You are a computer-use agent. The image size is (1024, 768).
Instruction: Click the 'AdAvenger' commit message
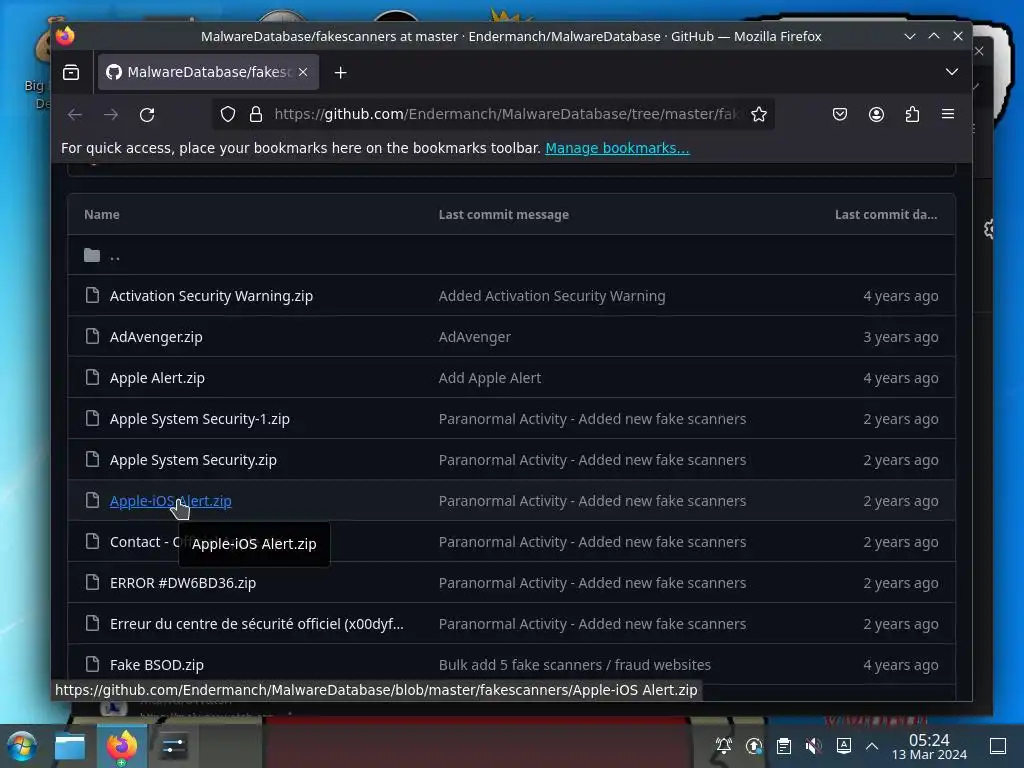[x=475, y=337]
